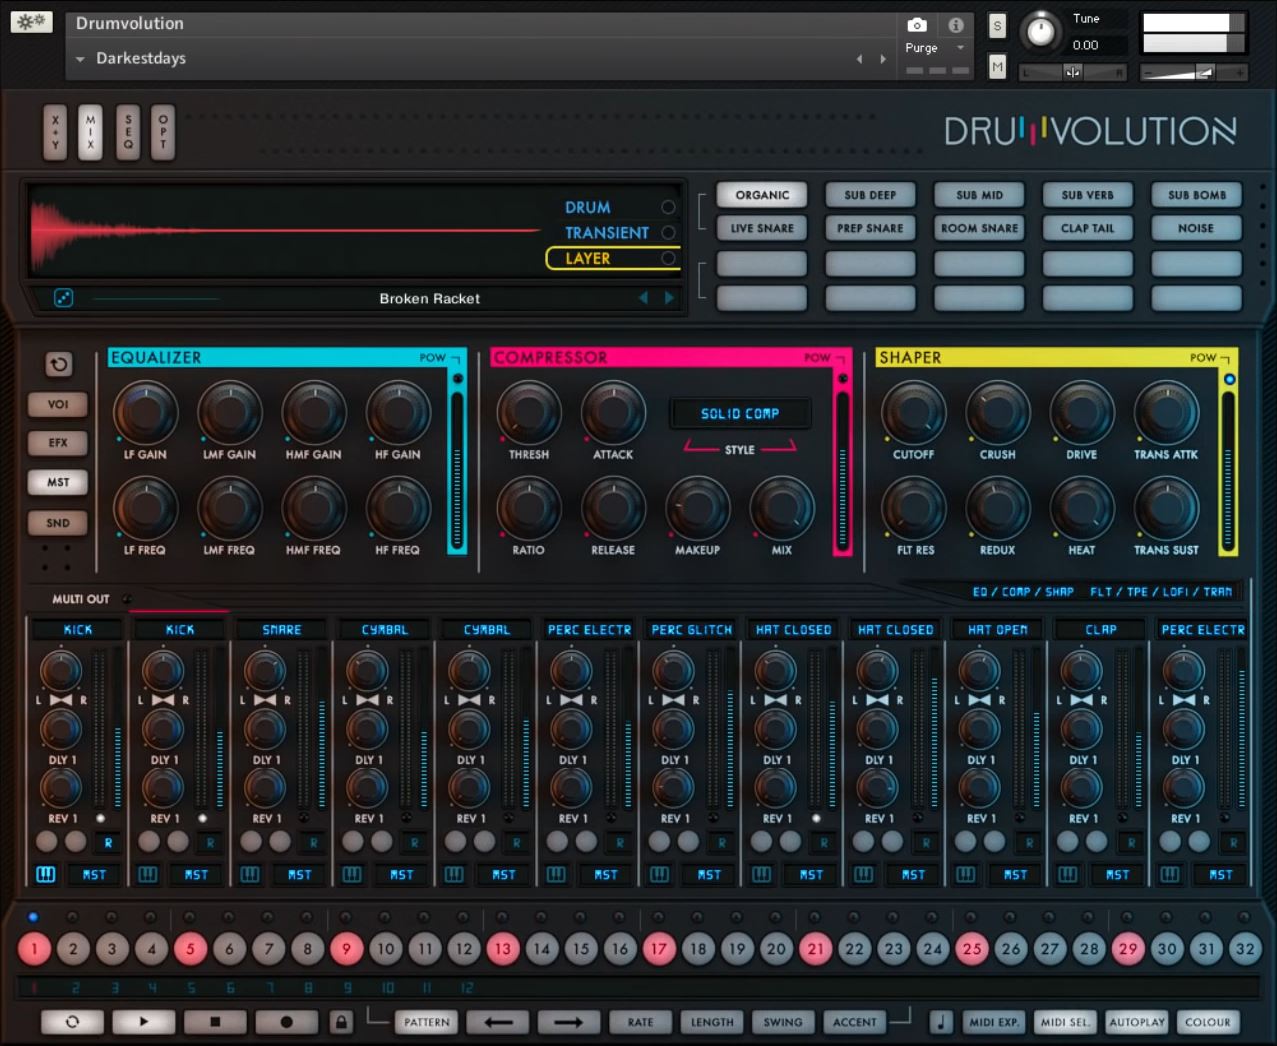Select the DRUM radio button

[x=668, y=207]
